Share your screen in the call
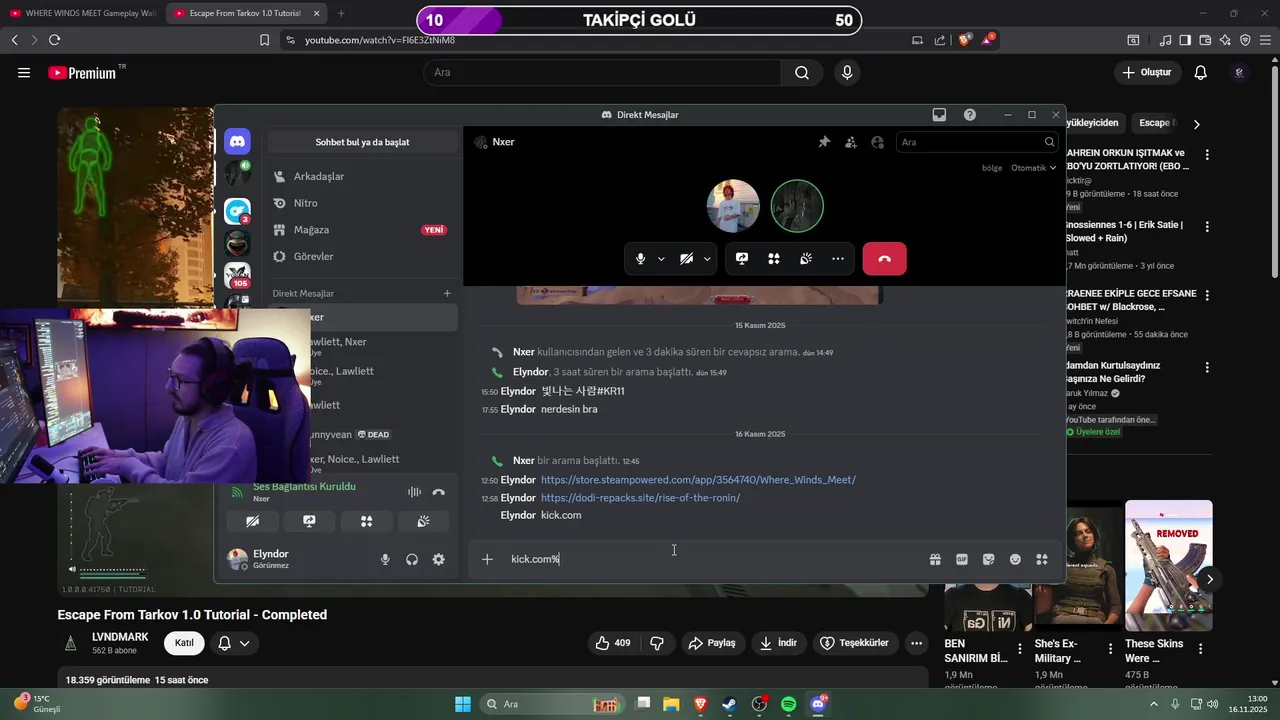This screenshot has height=720, width=1280. [742, 258]
